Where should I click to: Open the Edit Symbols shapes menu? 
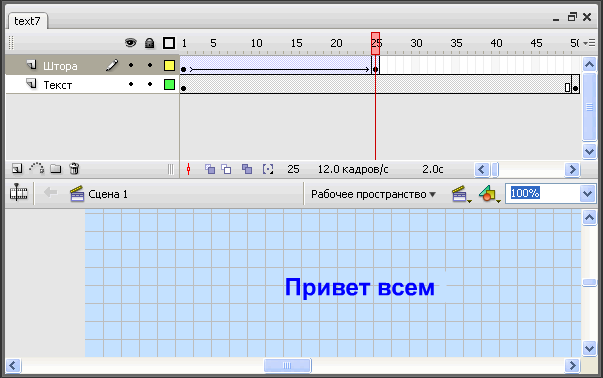[x=489, y=194]
